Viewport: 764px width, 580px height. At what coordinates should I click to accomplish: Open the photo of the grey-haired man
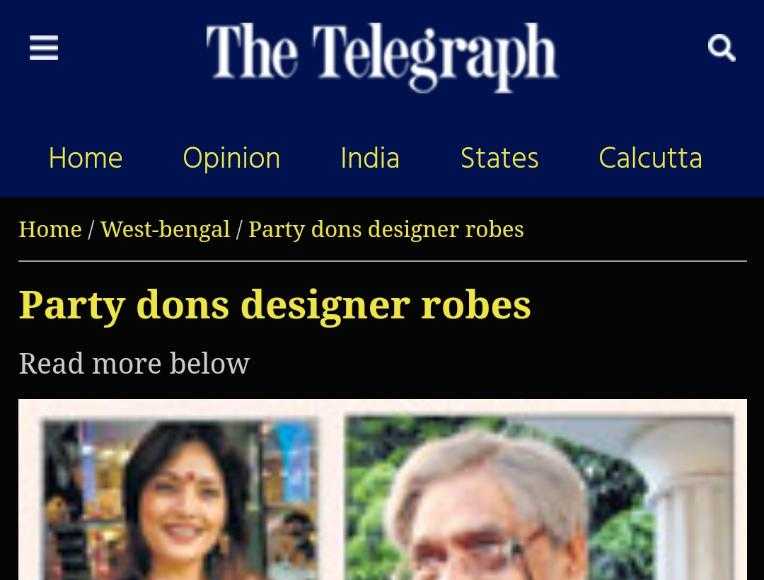pos(539,498)
